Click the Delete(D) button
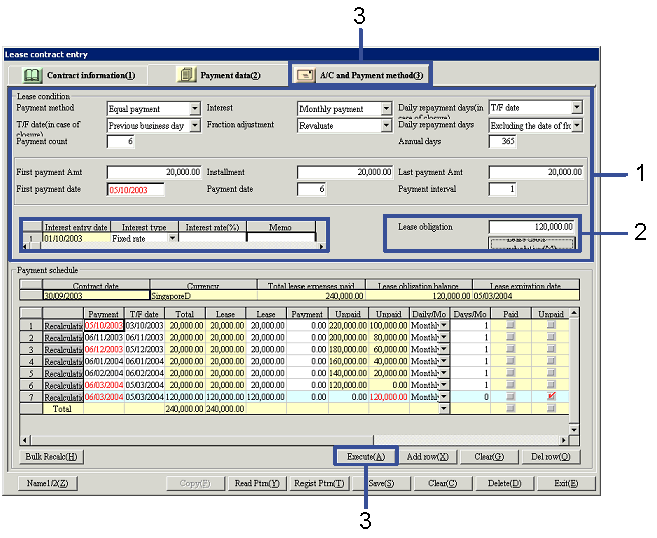The width and height of the screenshot is (657, 538). click(504, 484)
